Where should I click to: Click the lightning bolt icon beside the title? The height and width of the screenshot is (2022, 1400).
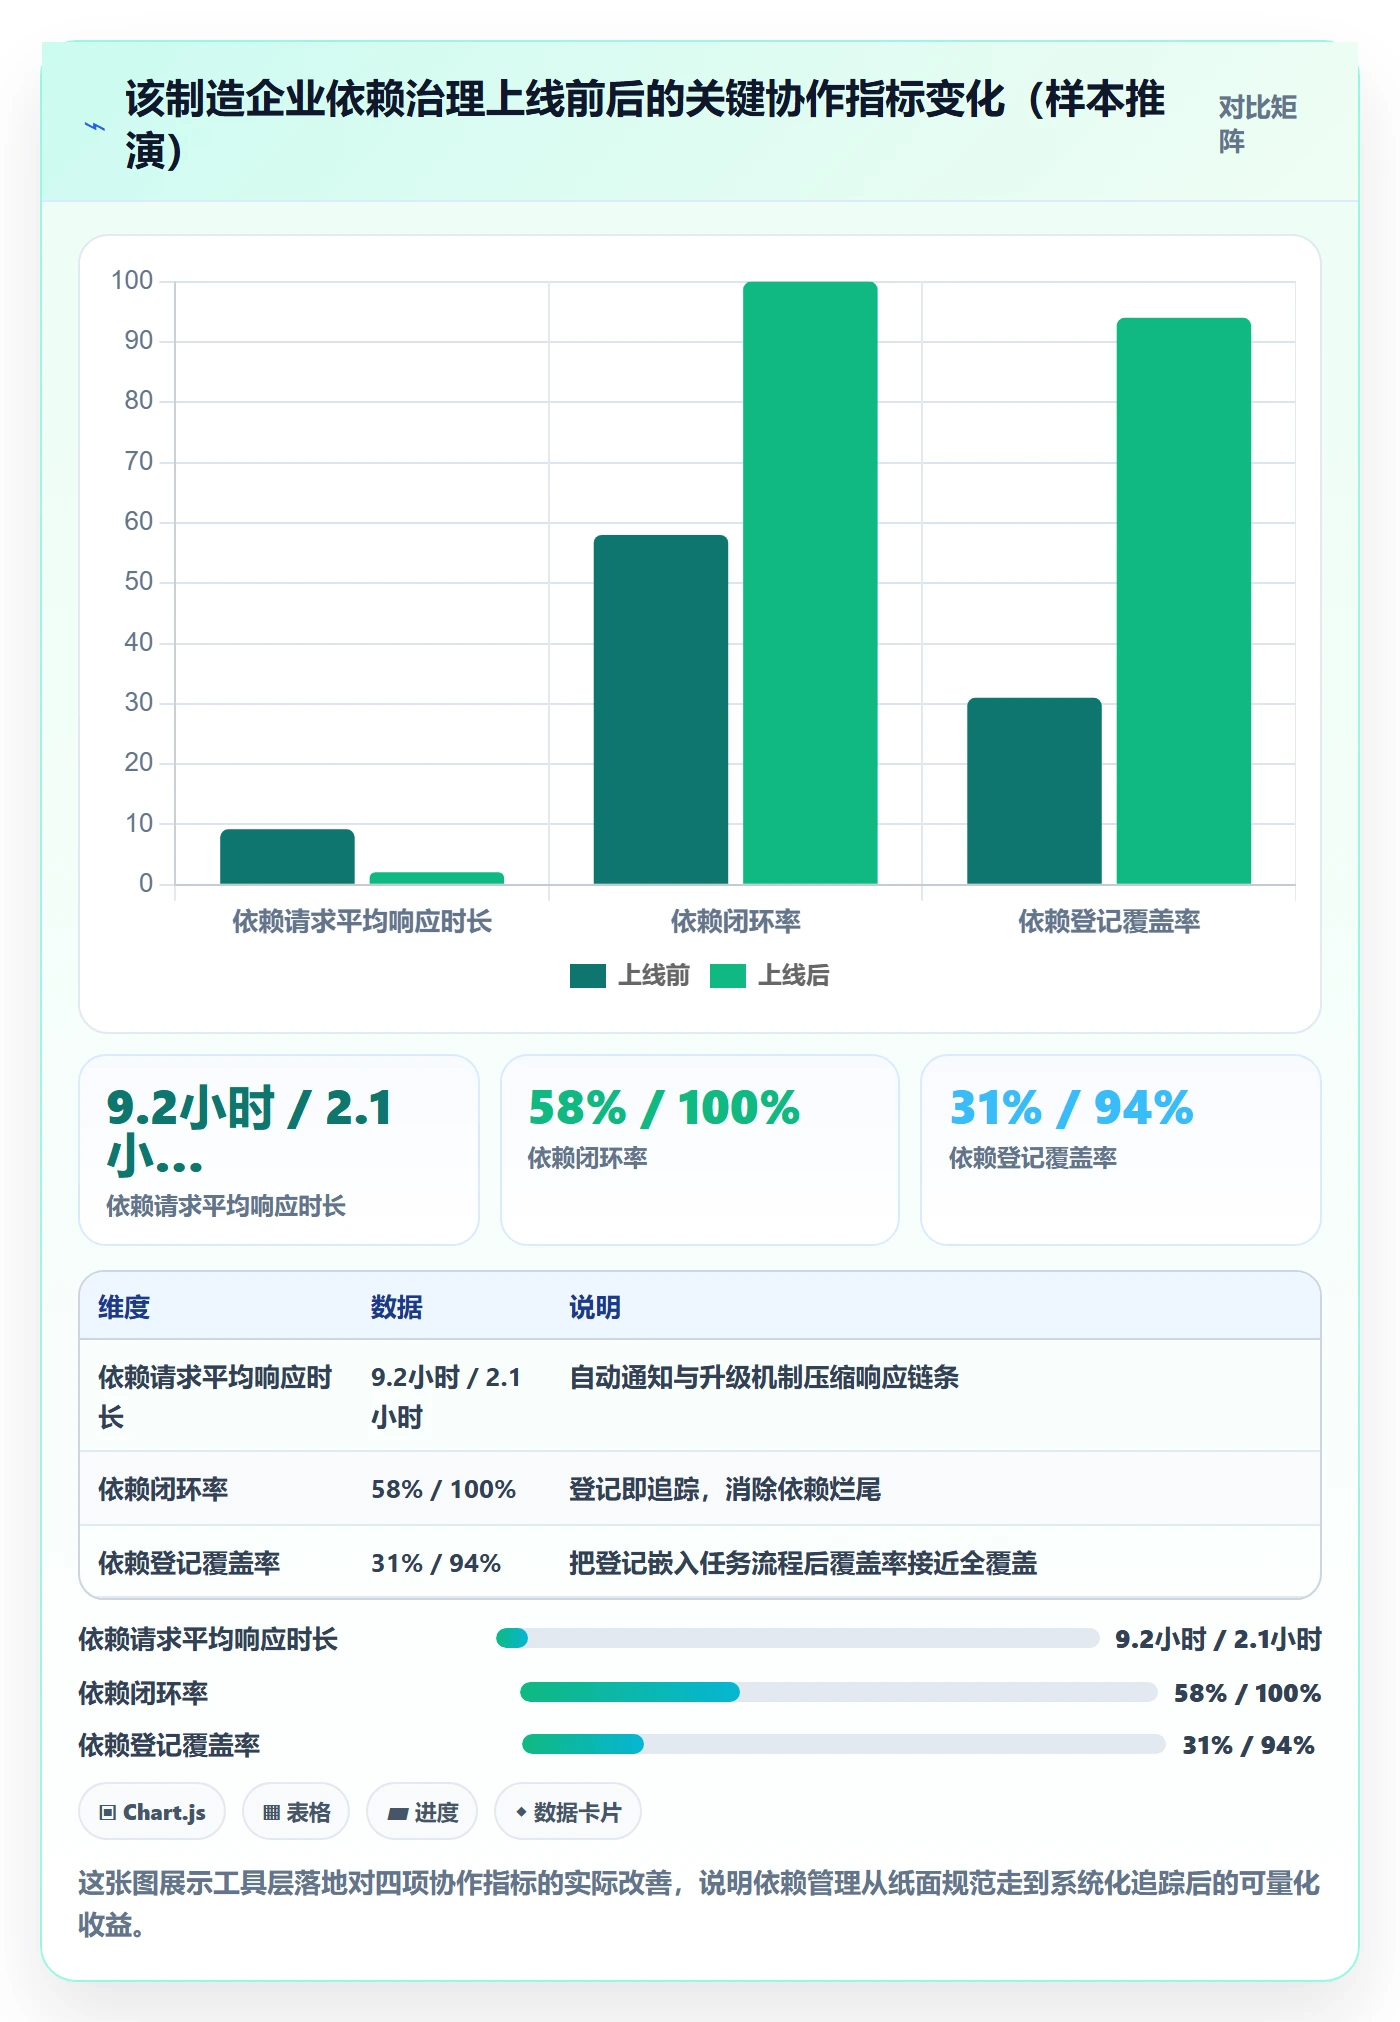coord(95,126)
